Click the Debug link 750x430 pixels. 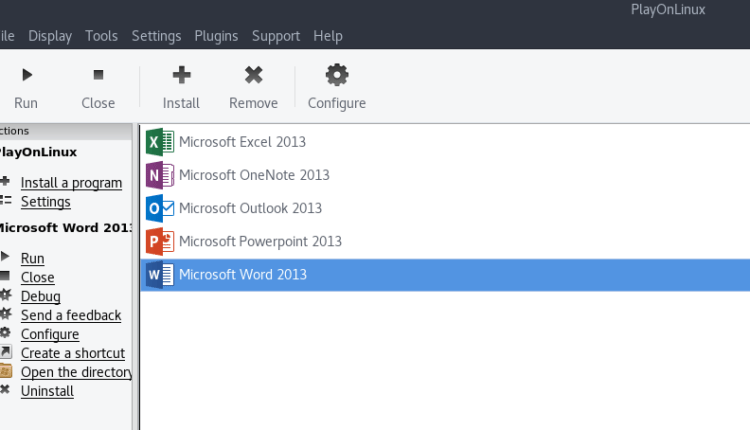[41, 297]
